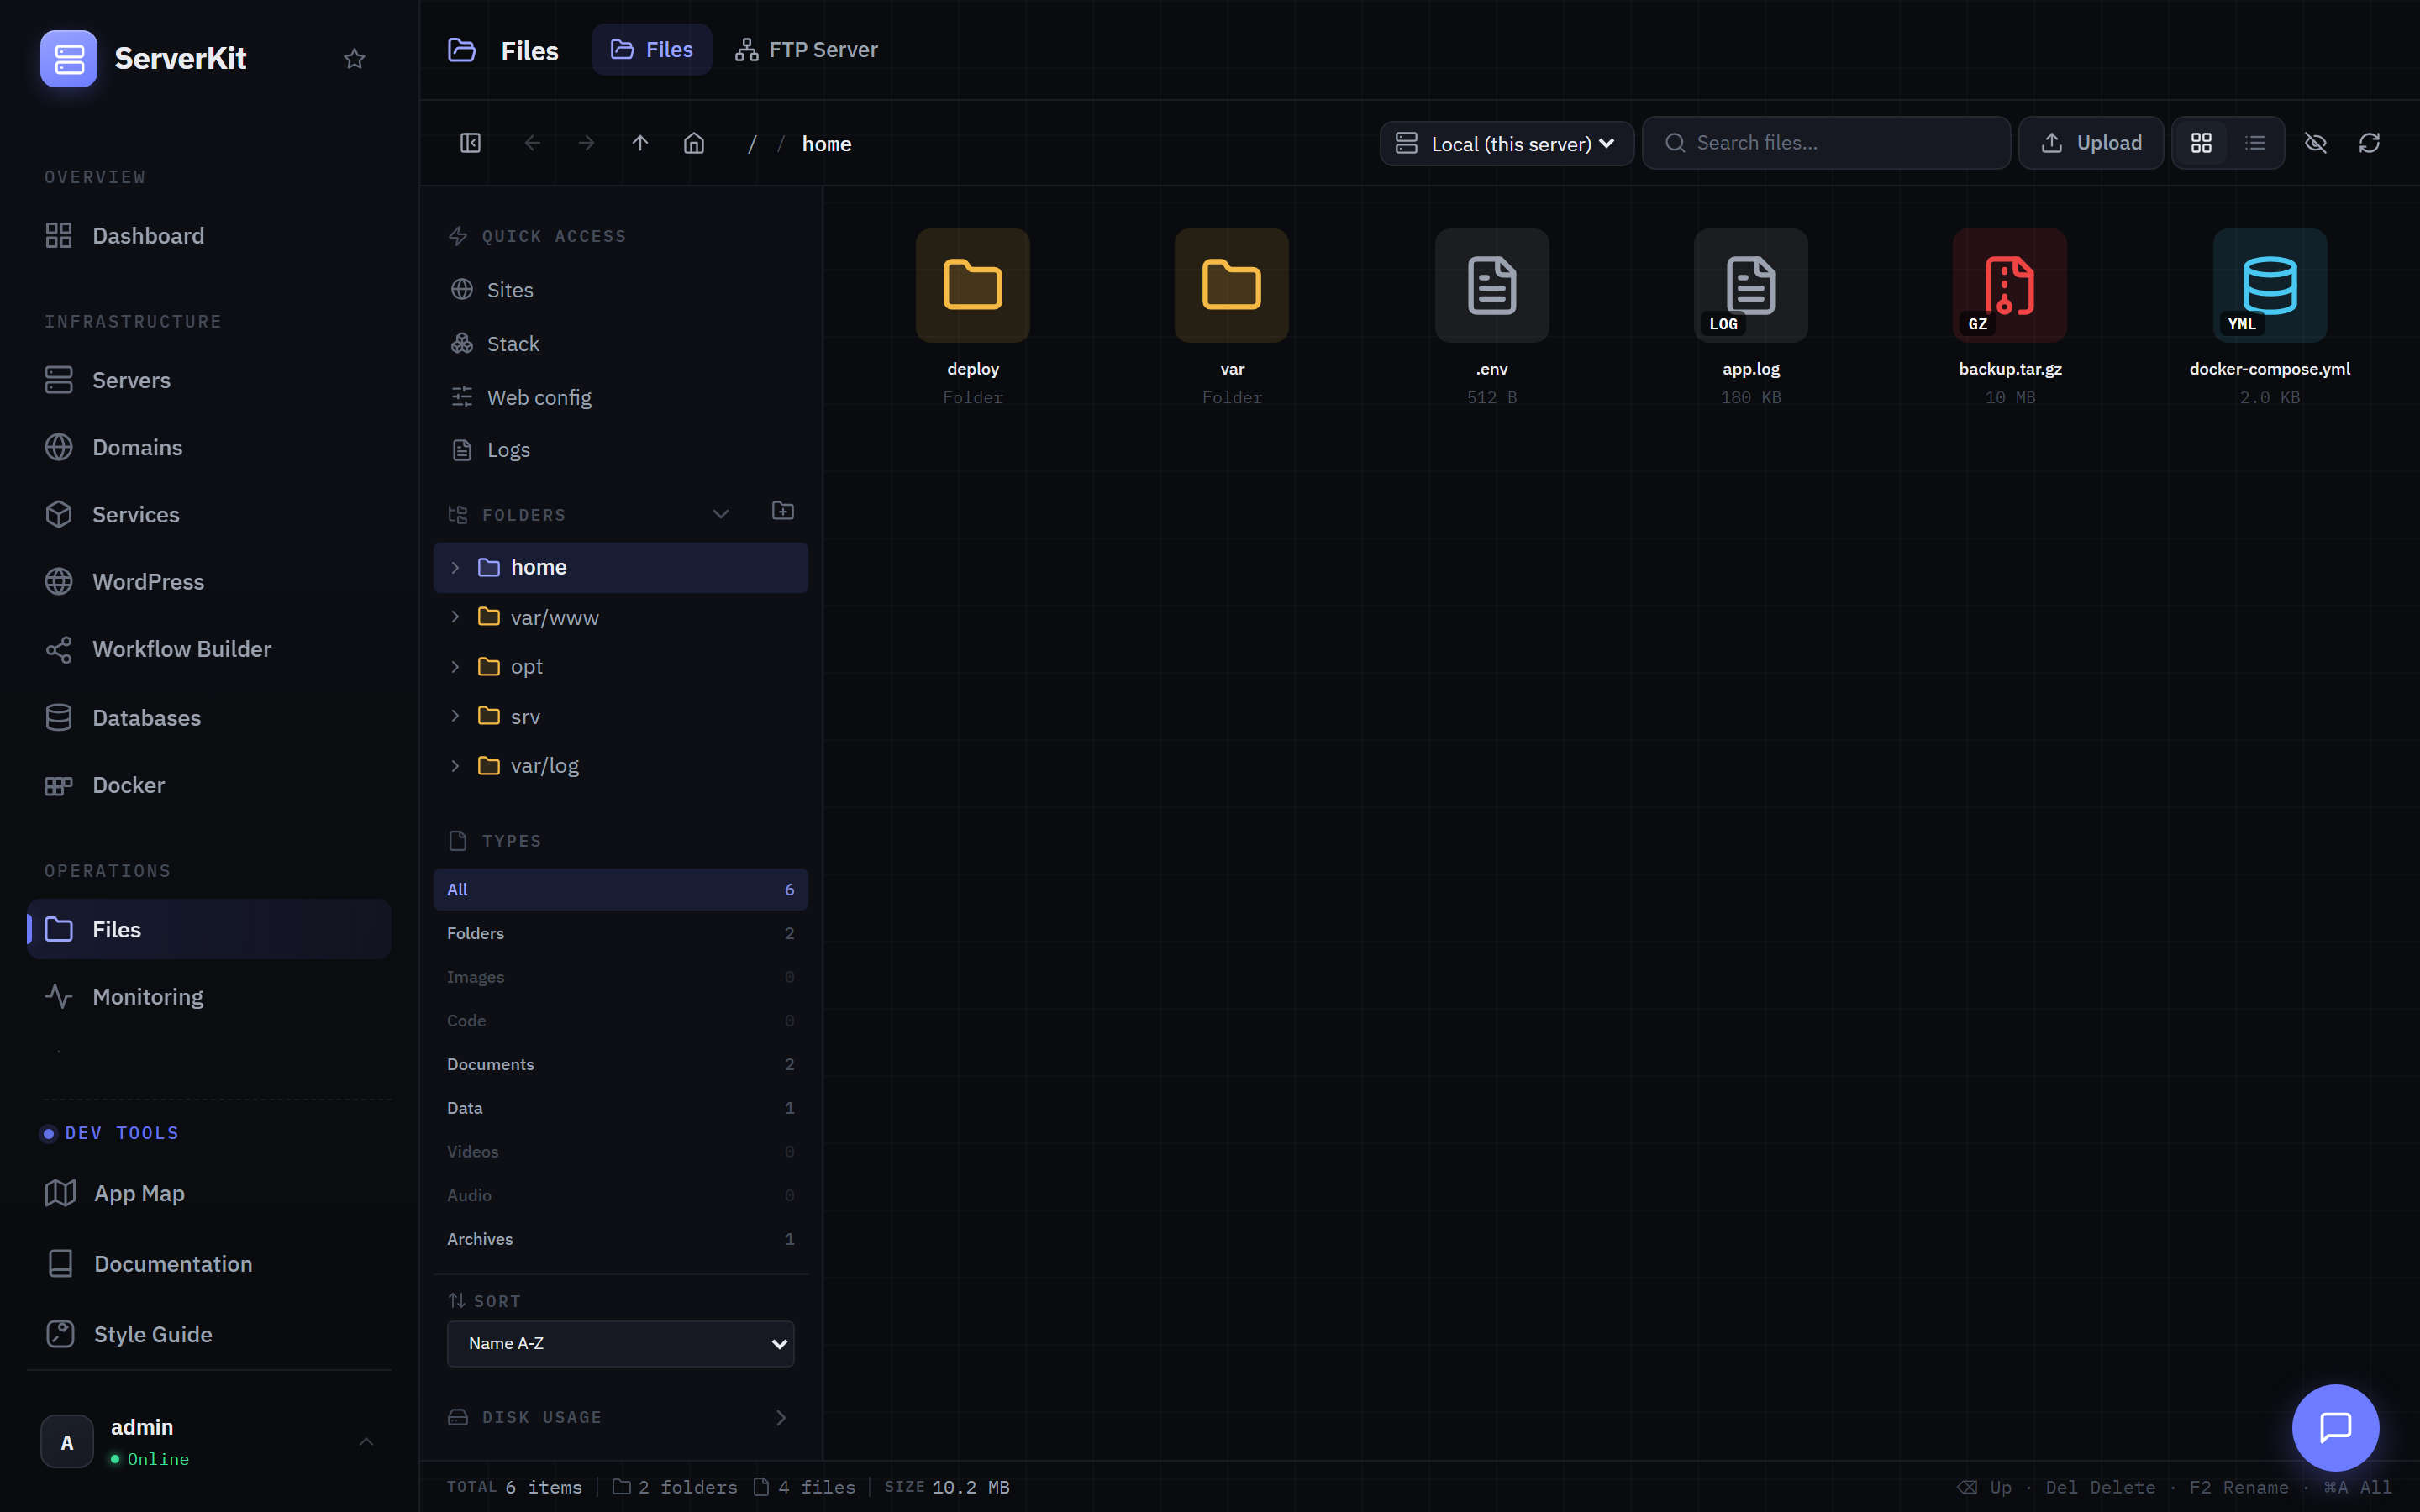
Task: Filter by Data type
Action: (620, 1108)
